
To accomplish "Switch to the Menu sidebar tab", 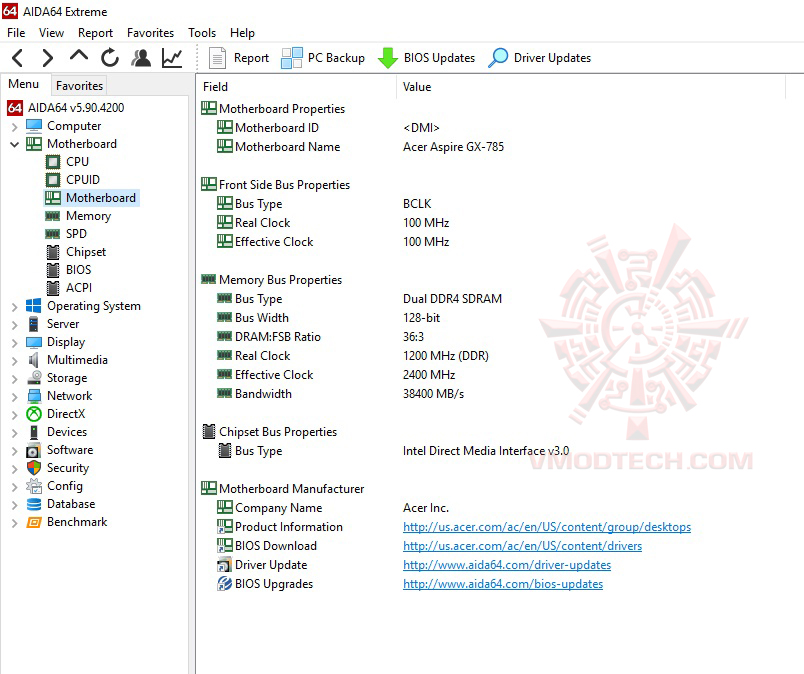I will pyautogui.click(x=24, y=84).
